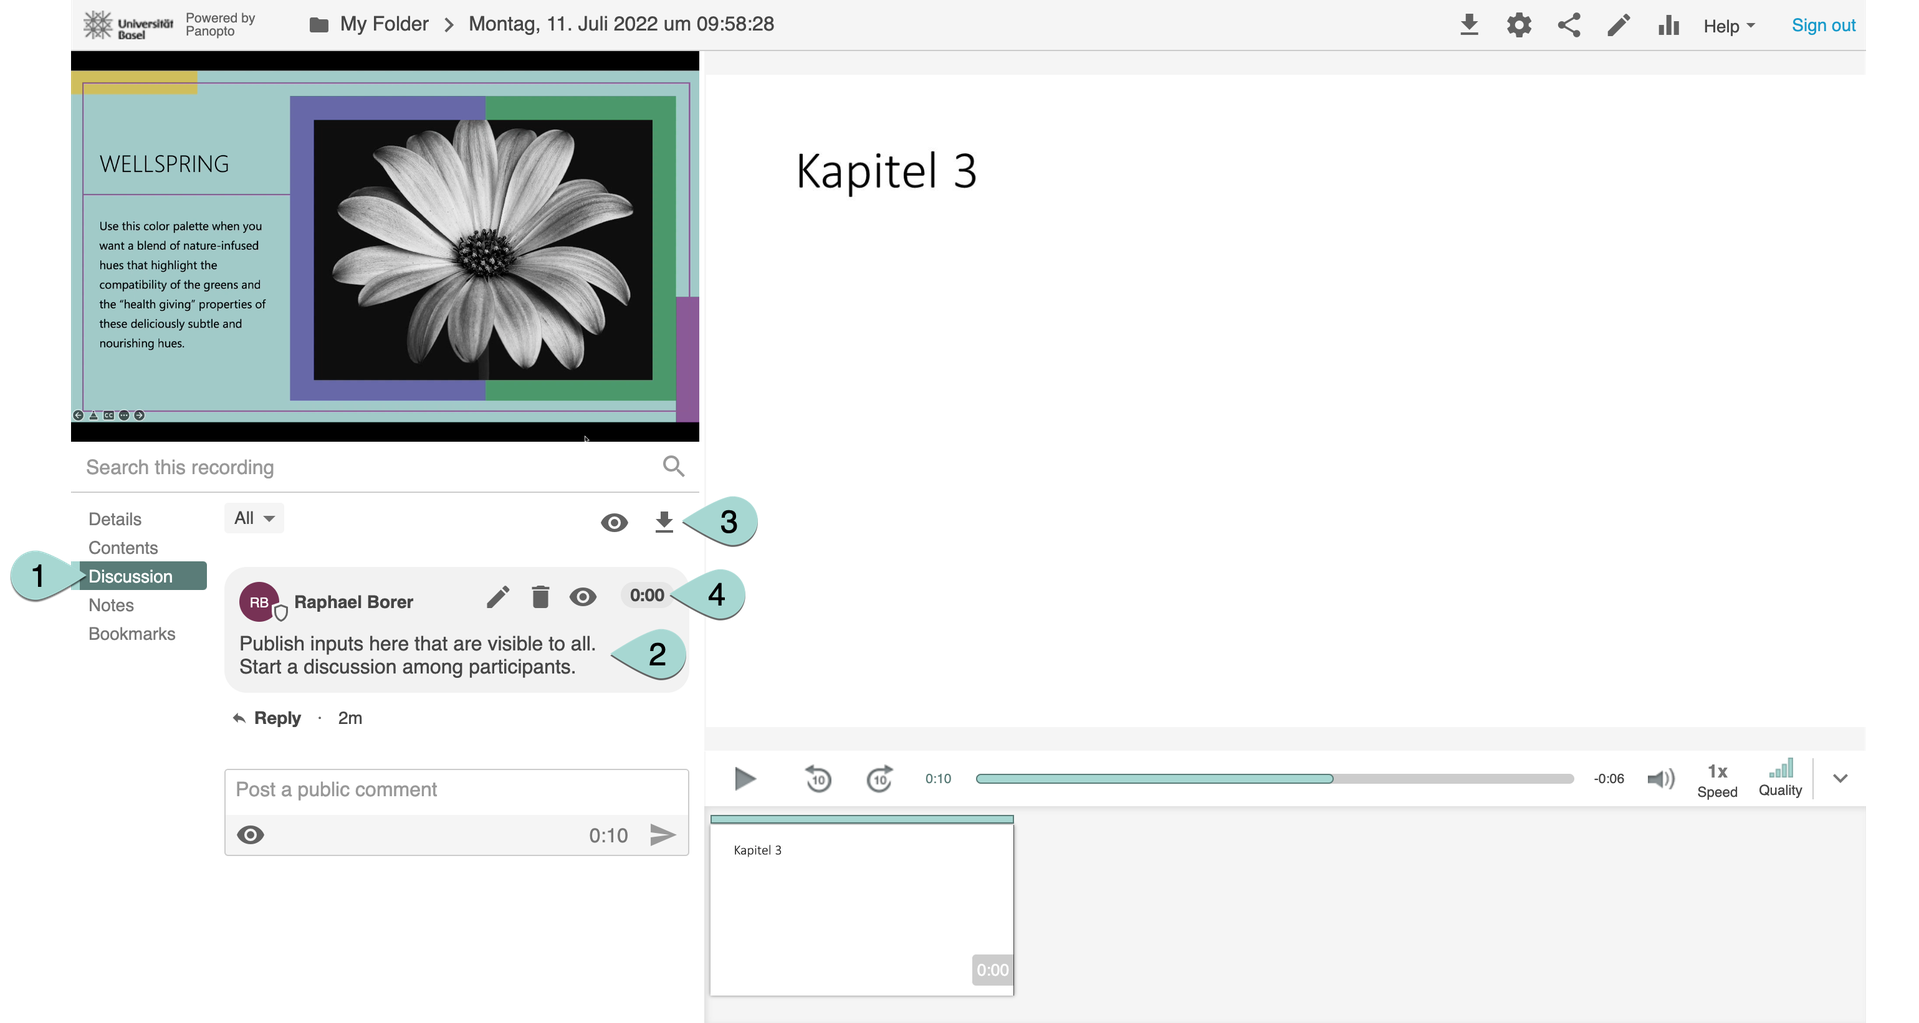Click the download icon in top toolbar
This screenshot has width=1919, height=1023.
coord(1469,25)
